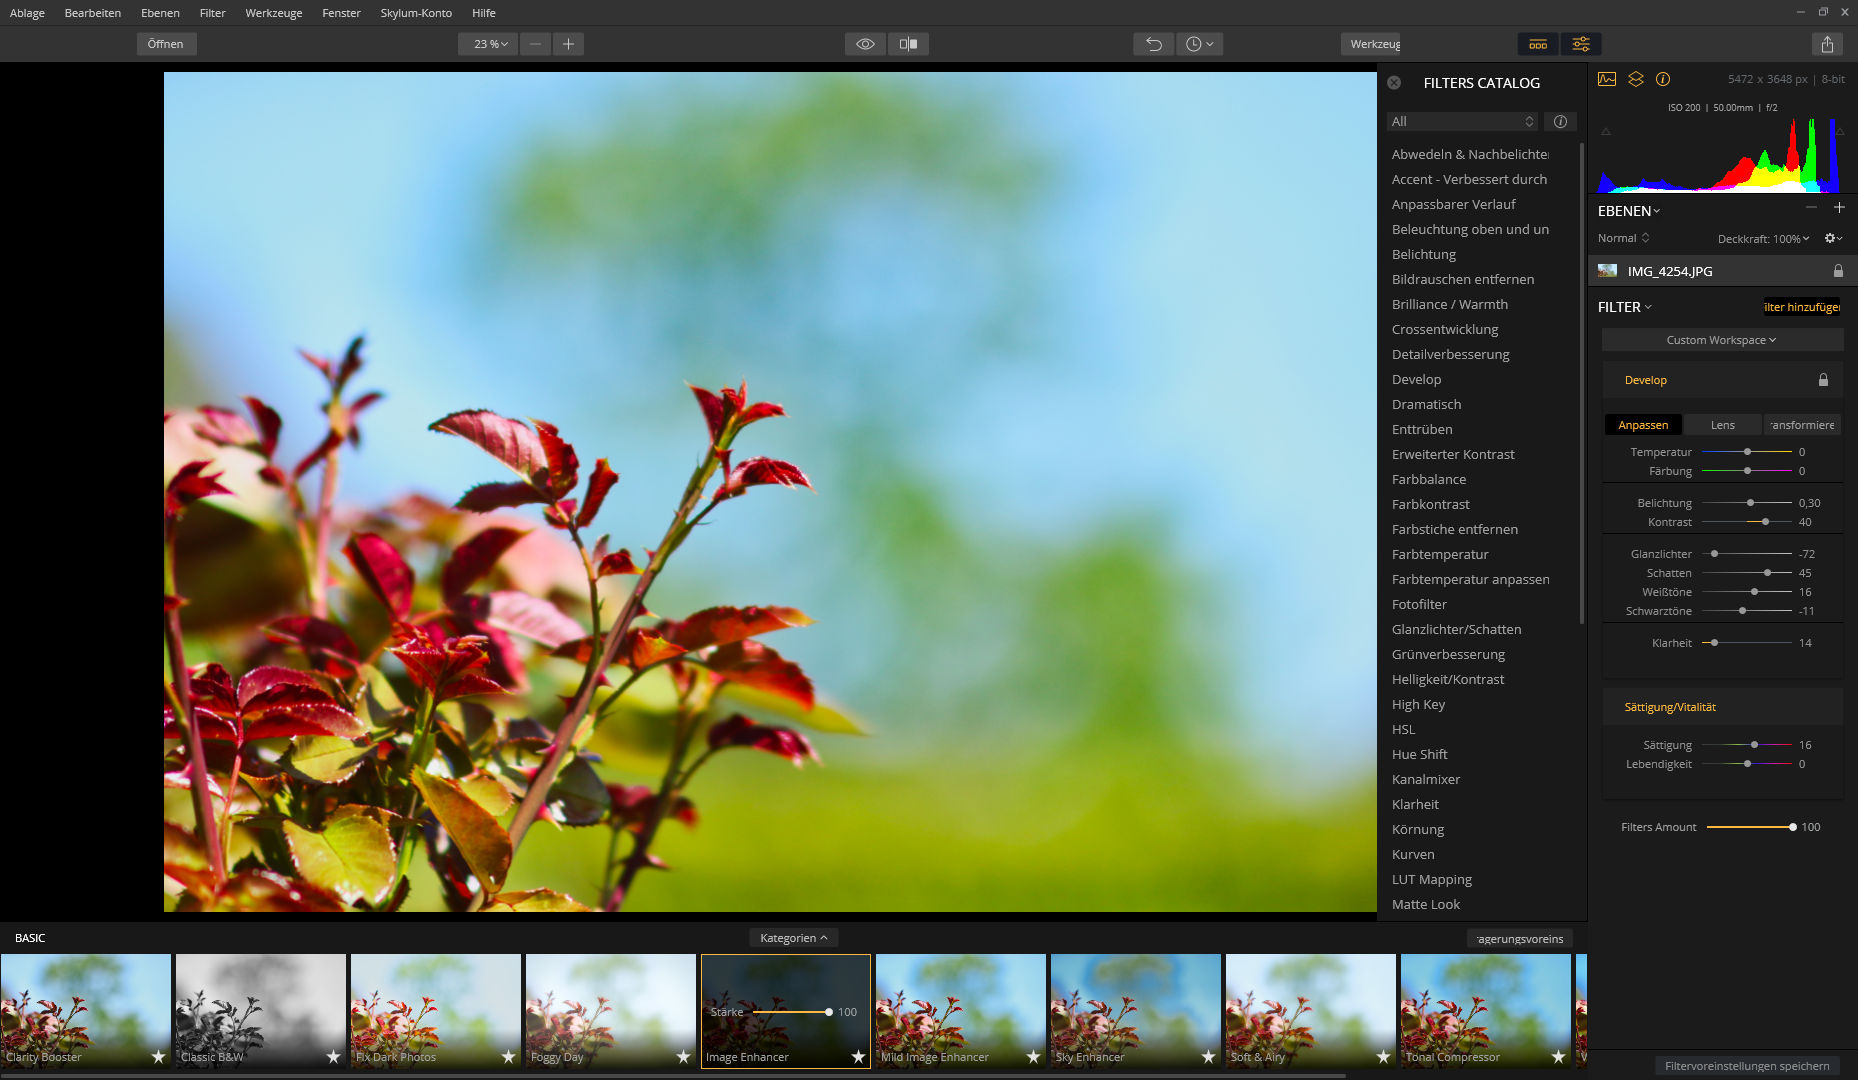Switch to the Lens tab
Viewport: 1858px width, 1080px height.
[x=1723, y=425]
